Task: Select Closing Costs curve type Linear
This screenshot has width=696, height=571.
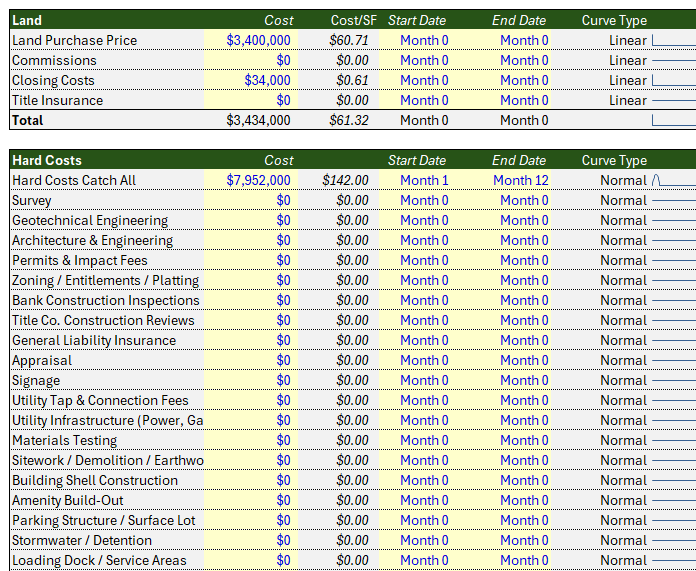Action: (628, 80)
